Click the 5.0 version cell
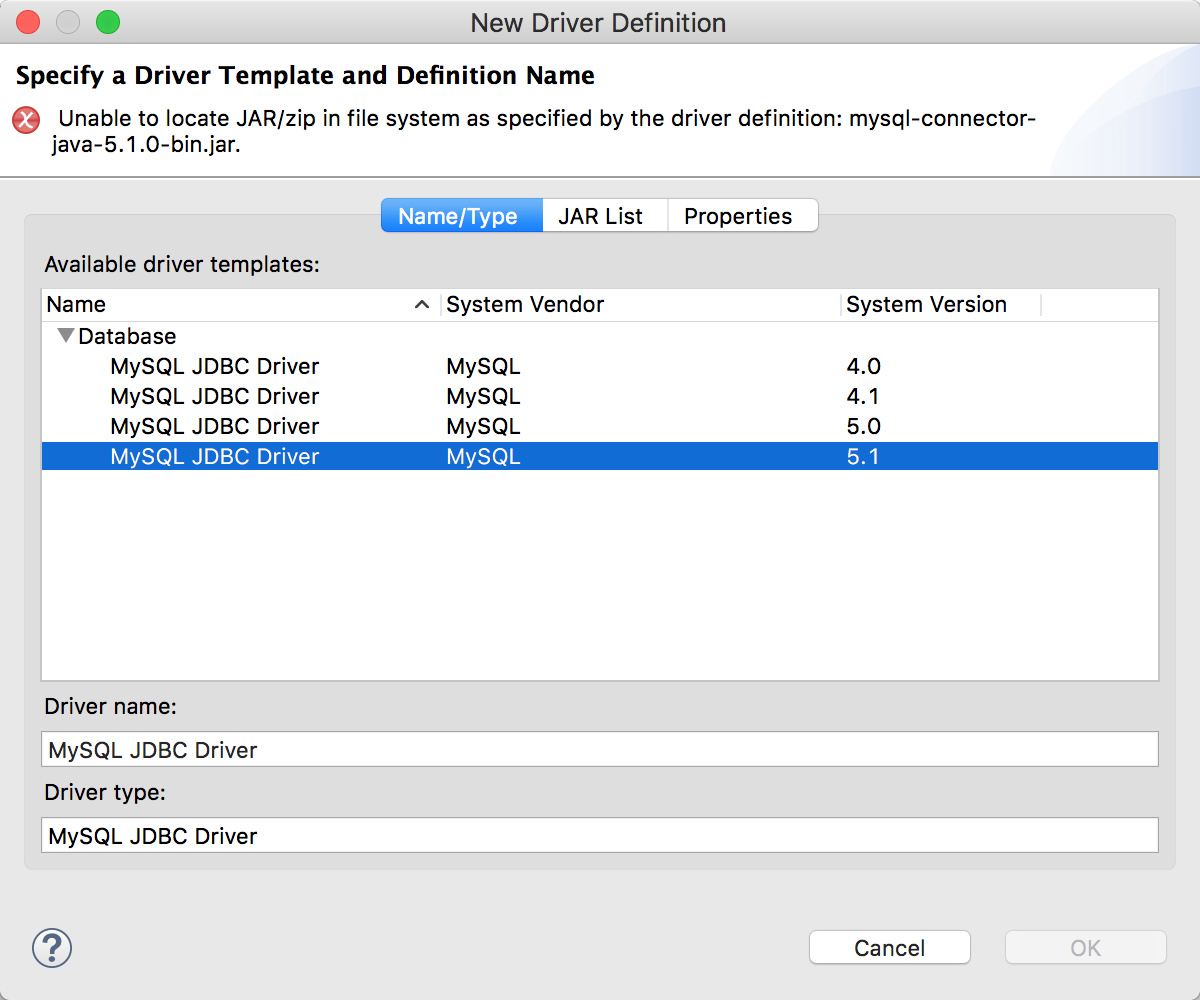The image size is (1200, 1000). click(x=864, y=426)
